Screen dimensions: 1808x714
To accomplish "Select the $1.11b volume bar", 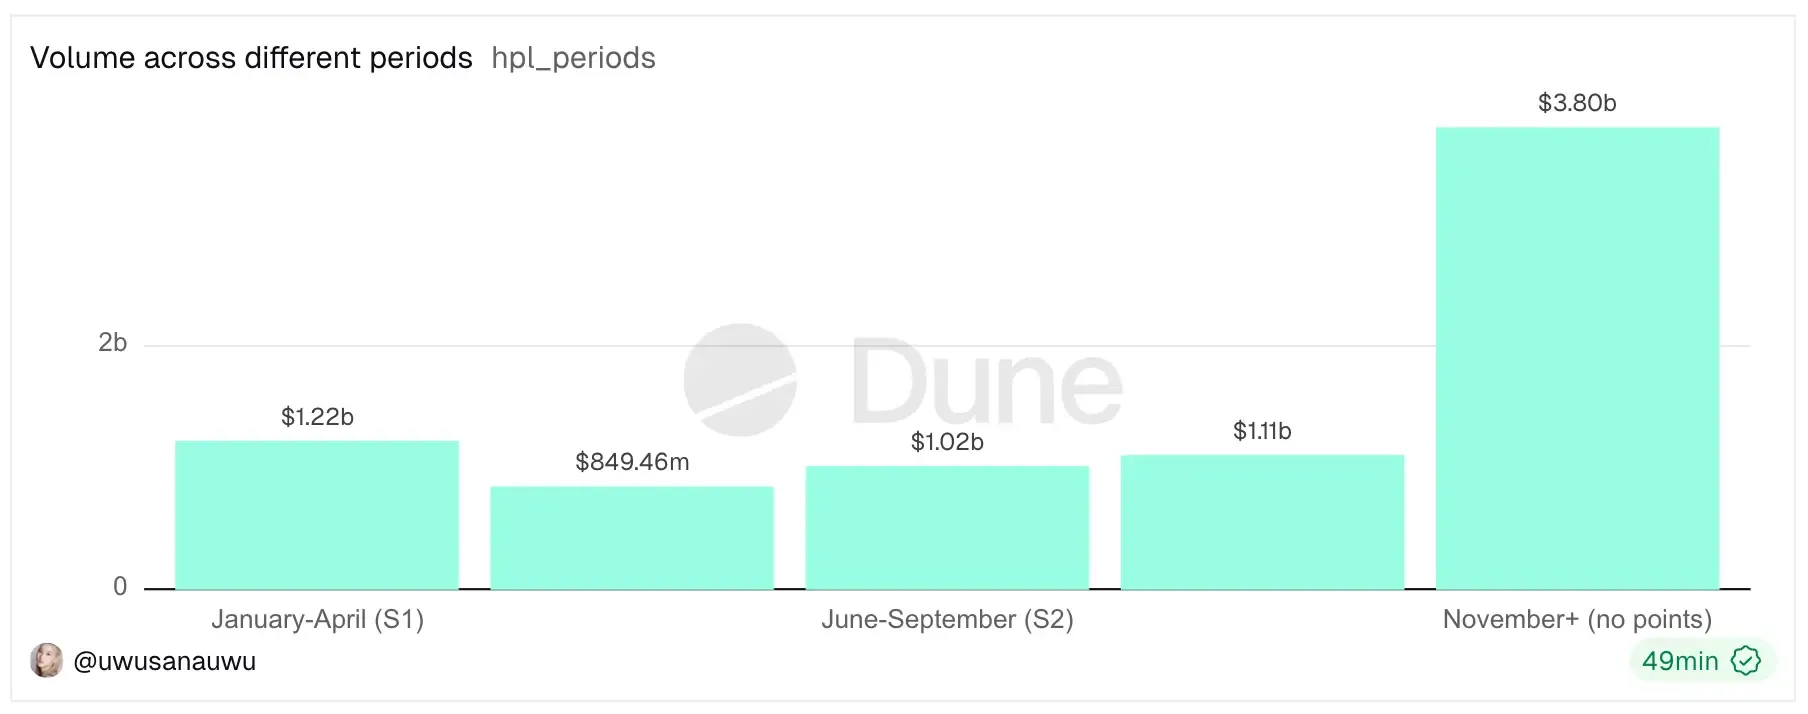I will (1262, 522).
